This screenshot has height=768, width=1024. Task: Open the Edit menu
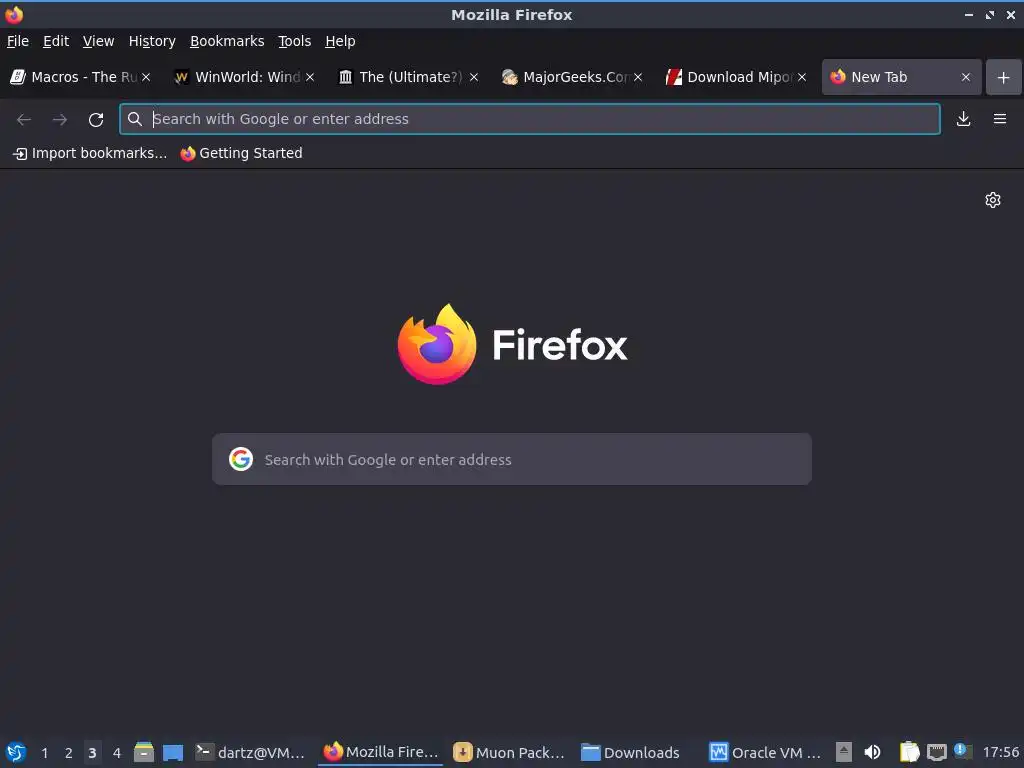56,41
